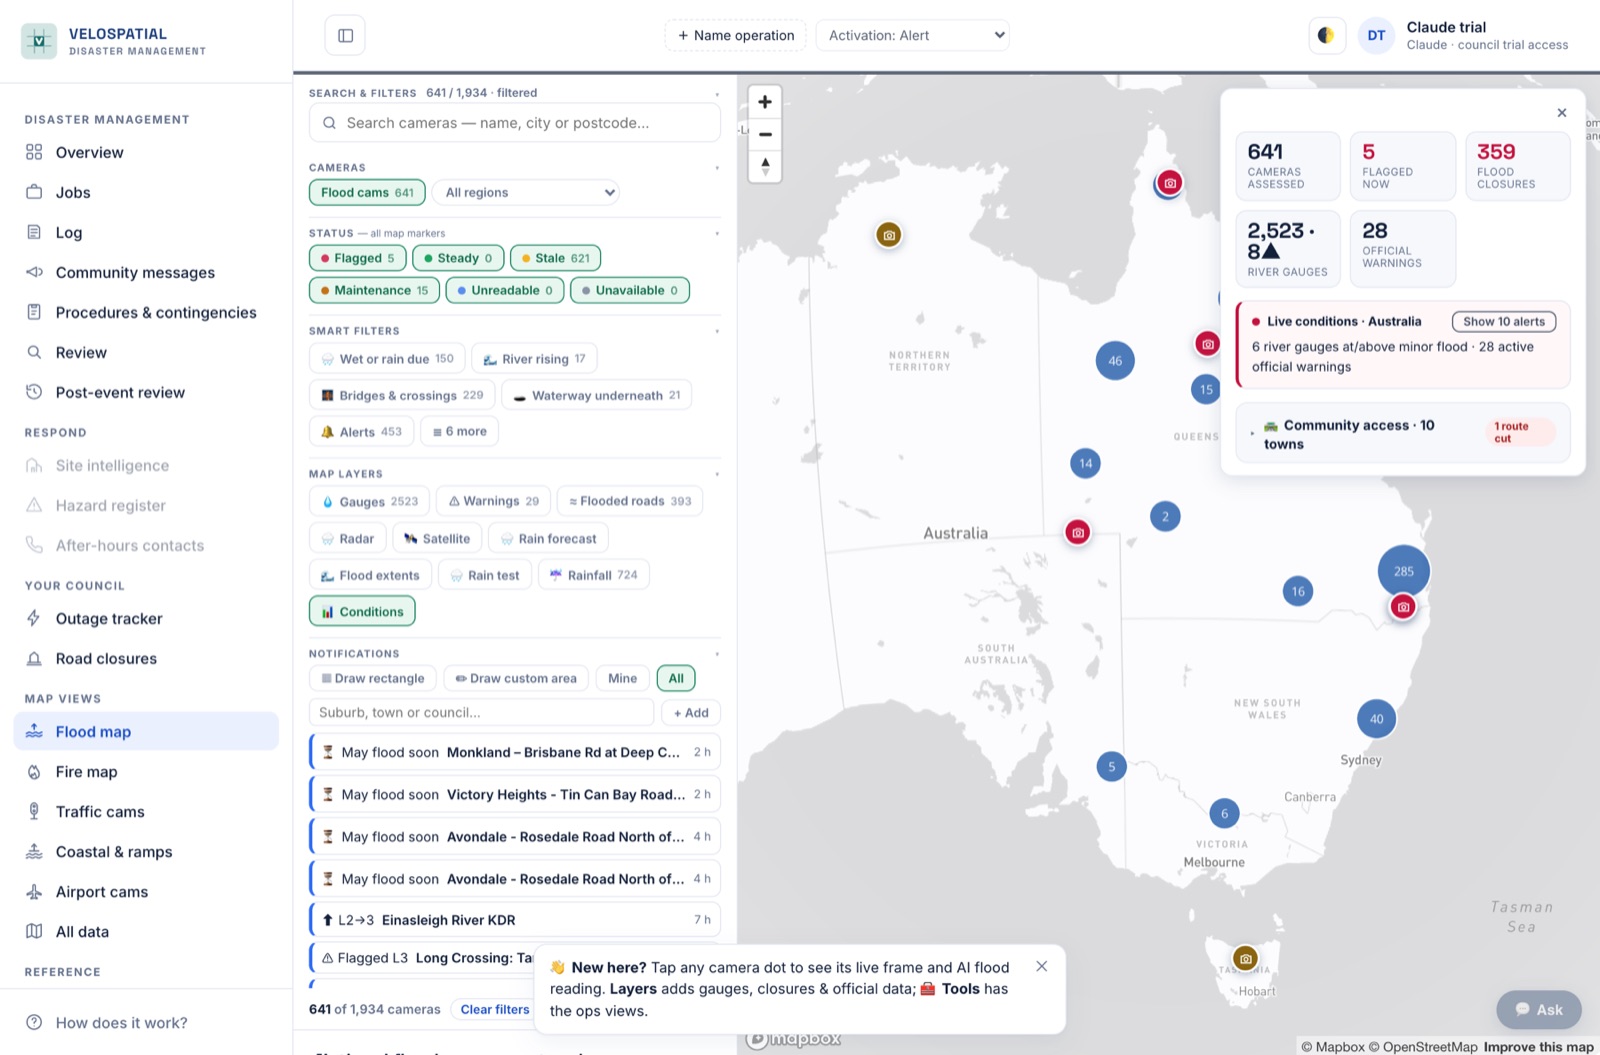Open the Einasleigh River KDR notification

point(515,920)
